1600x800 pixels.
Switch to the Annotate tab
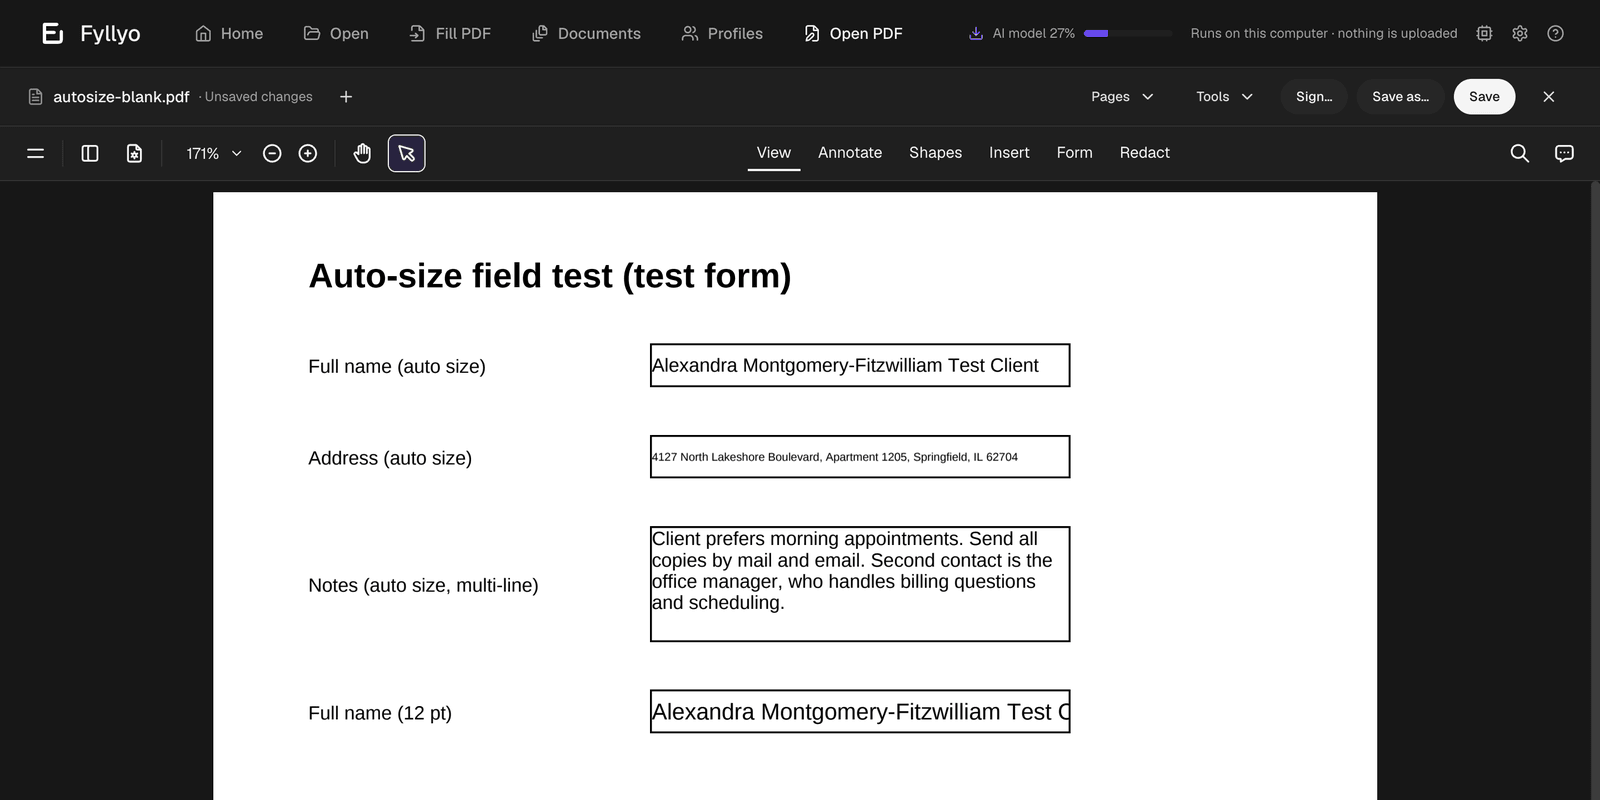pos(850,153)
